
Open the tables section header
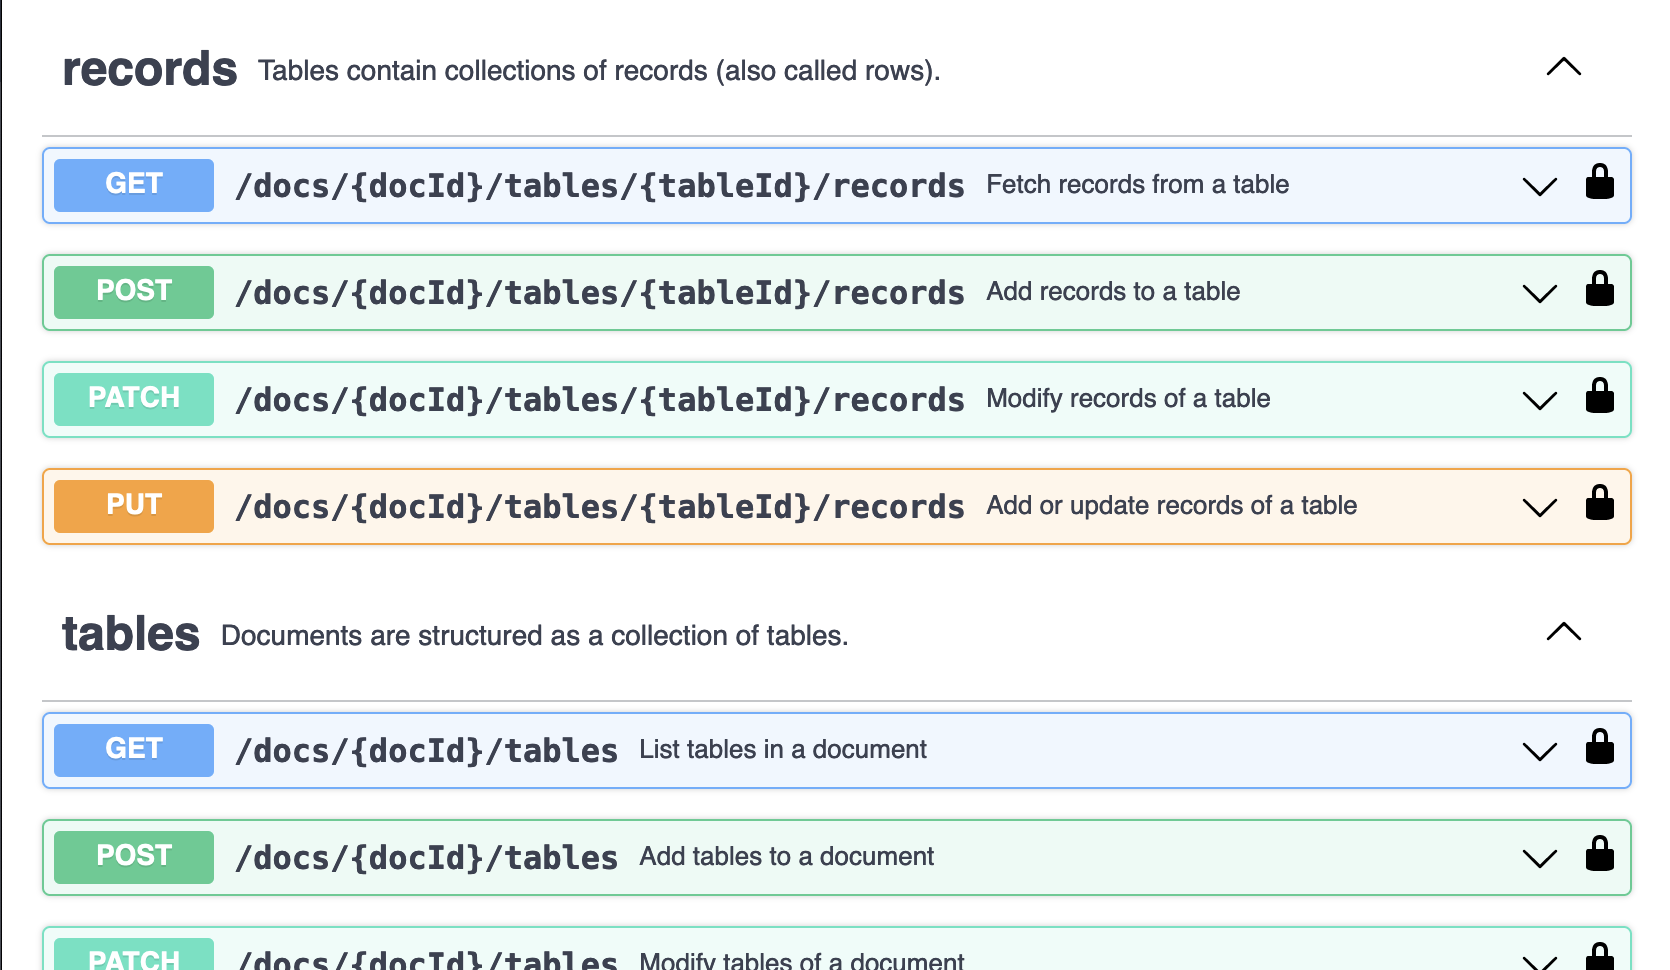tap(130, 633)
